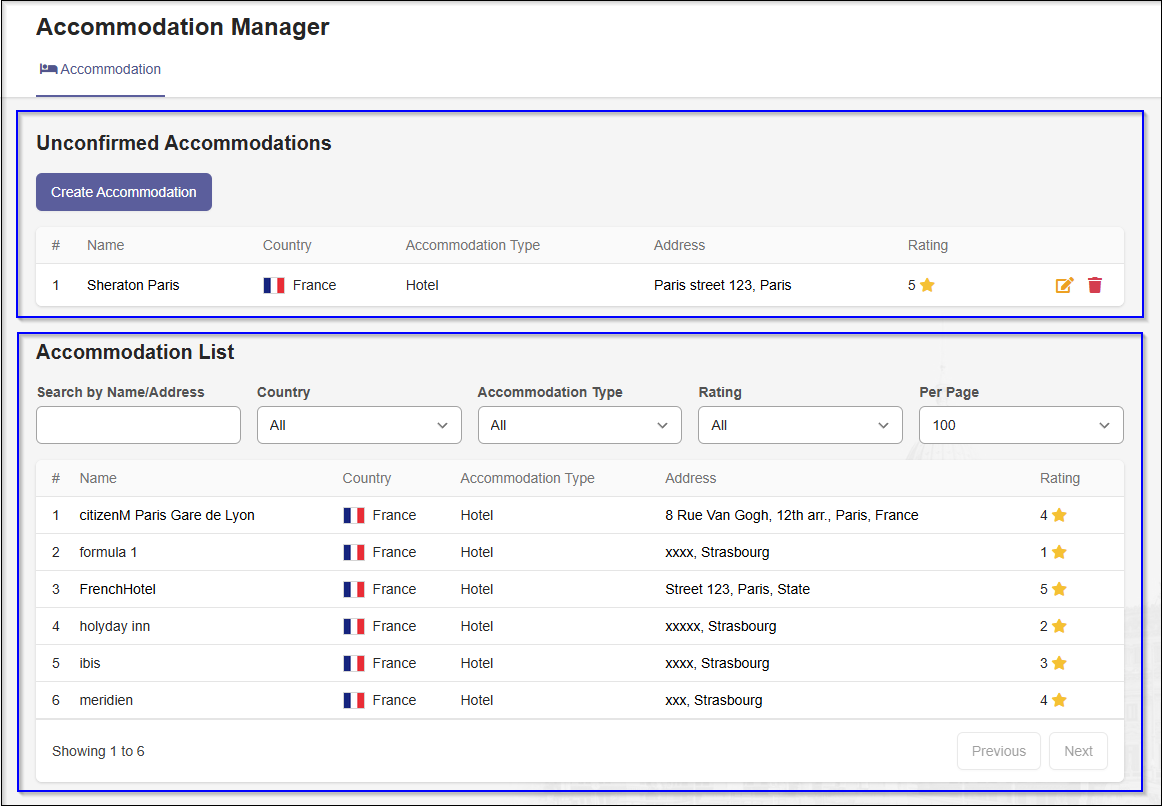
Task: Go to the Previous page
Action: pyautogui.click(x=998, y=751)
